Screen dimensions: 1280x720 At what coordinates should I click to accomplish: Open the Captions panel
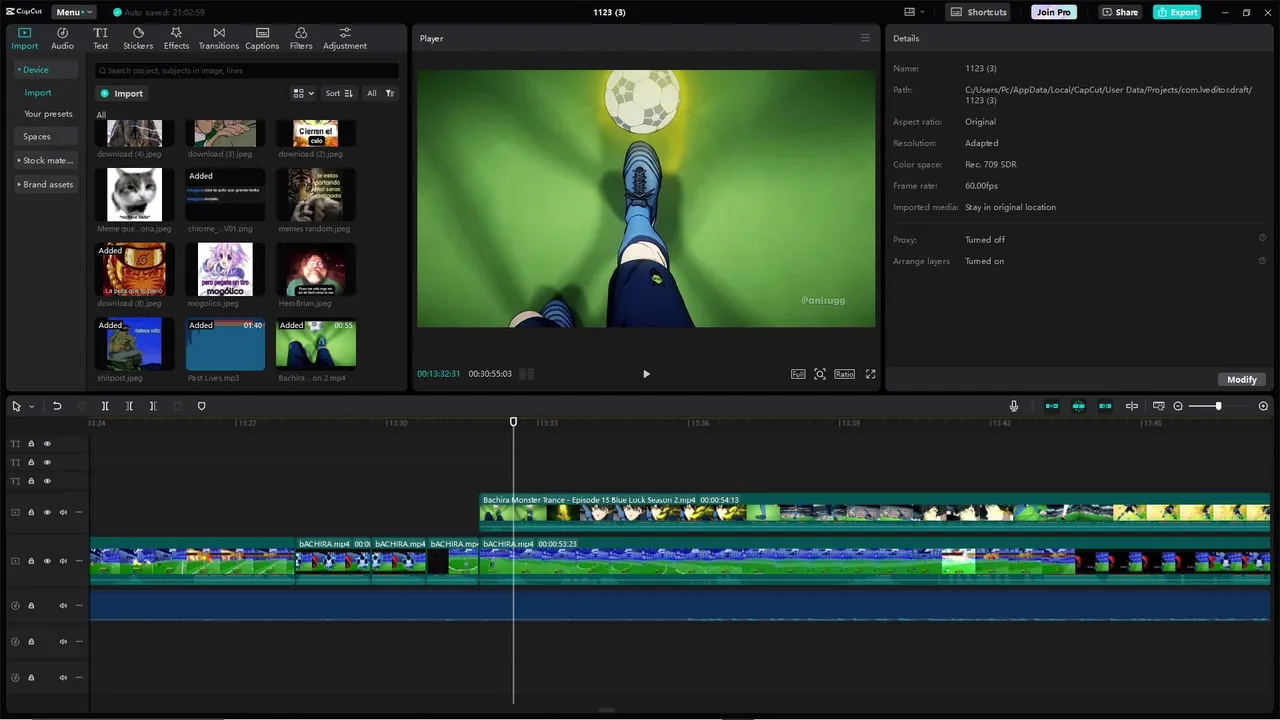[262, 38]
